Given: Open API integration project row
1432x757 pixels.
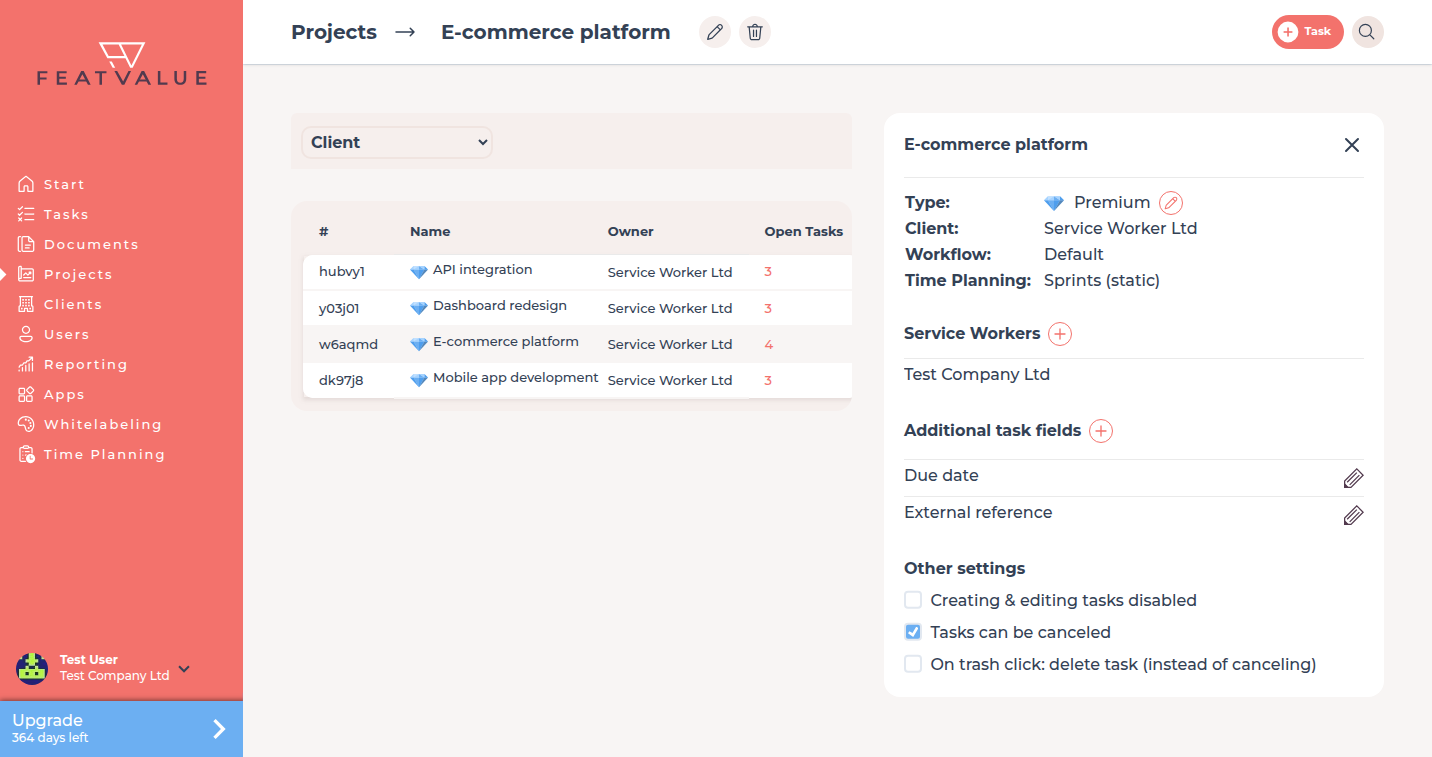Looking at the screenshot, I should coord(577,272).
